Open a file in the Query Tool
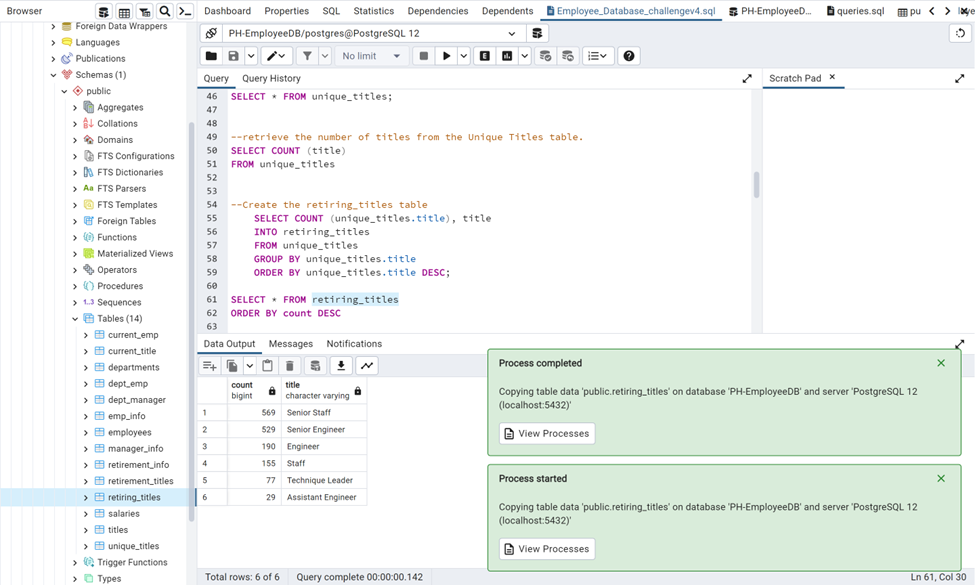The width and height of the screenshot is (975, 585). click(x=209, y=56)
